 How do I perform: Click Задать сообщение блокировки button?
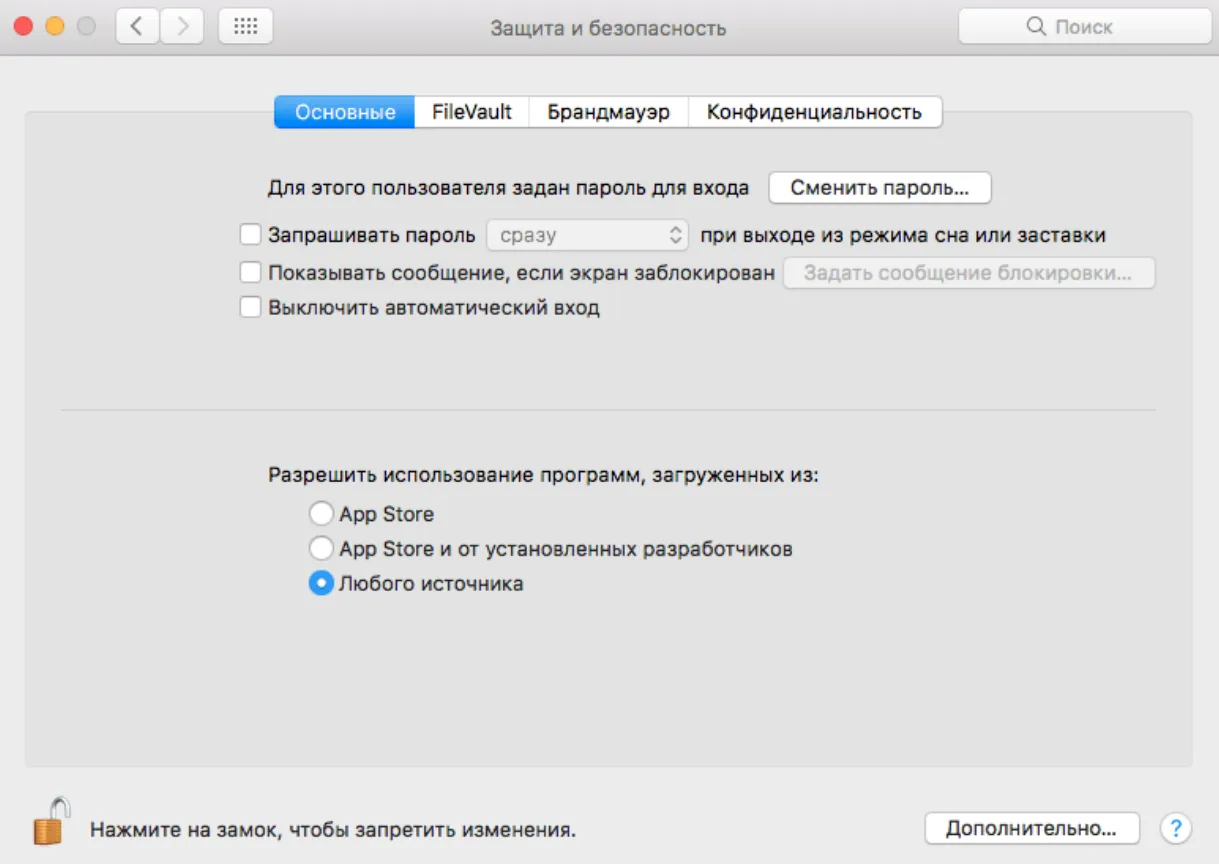969,273
